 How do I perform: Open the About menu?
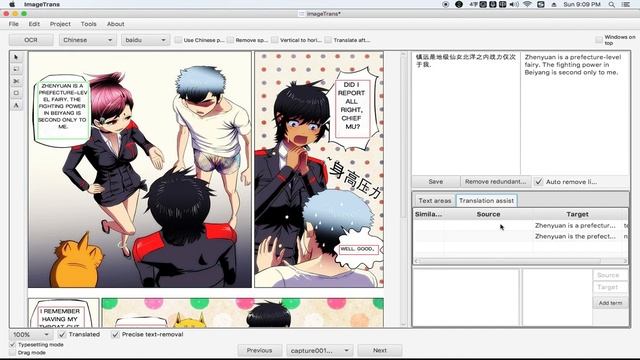[x=116, y=24]
